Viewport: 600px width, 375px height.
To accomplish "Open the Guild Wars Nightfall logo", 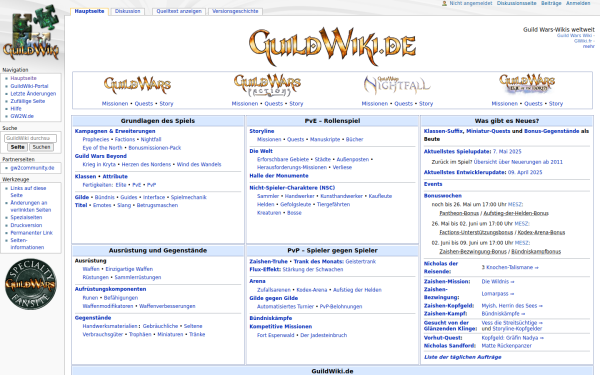I will (x=397, y=85).
